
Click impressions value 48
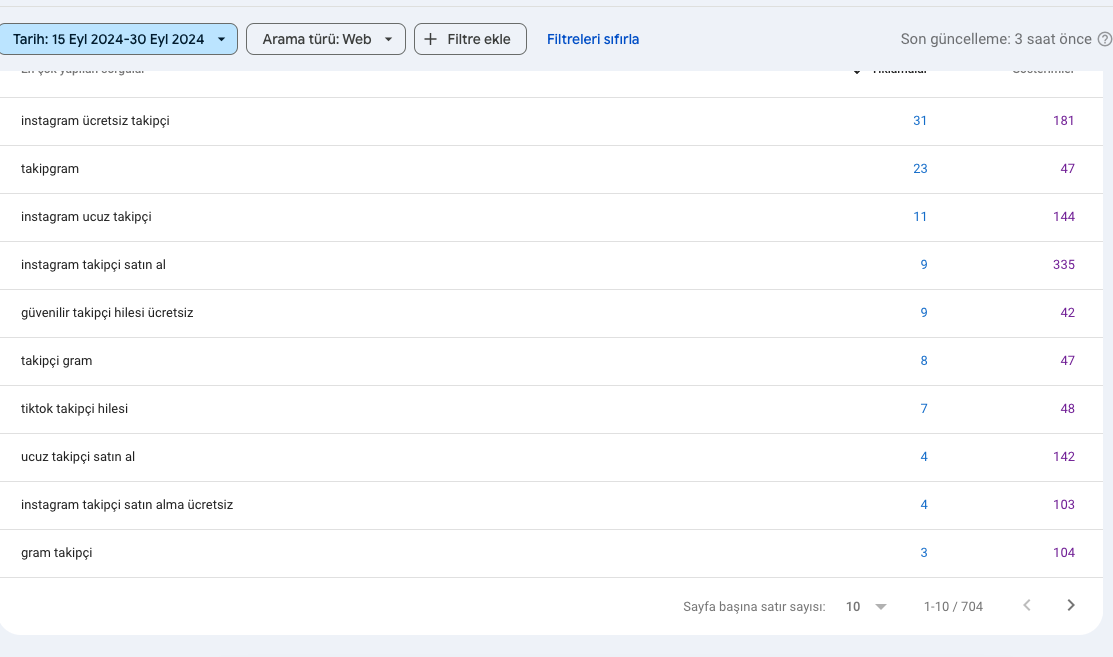(x=1068, y=409)
